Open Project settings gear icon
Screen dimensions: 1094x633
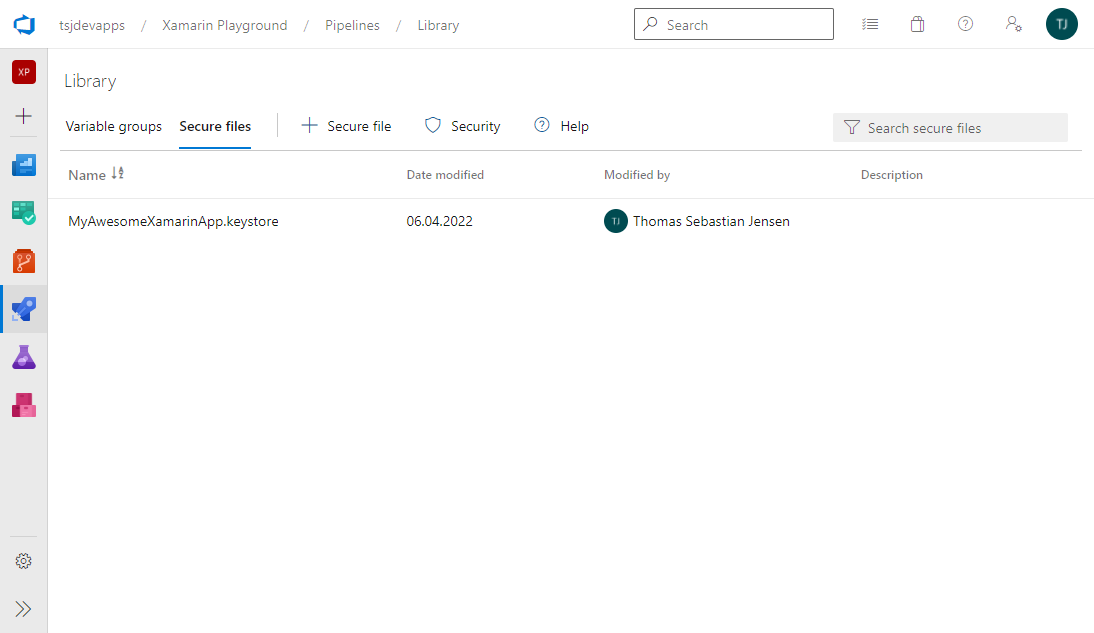pos(24,561)
